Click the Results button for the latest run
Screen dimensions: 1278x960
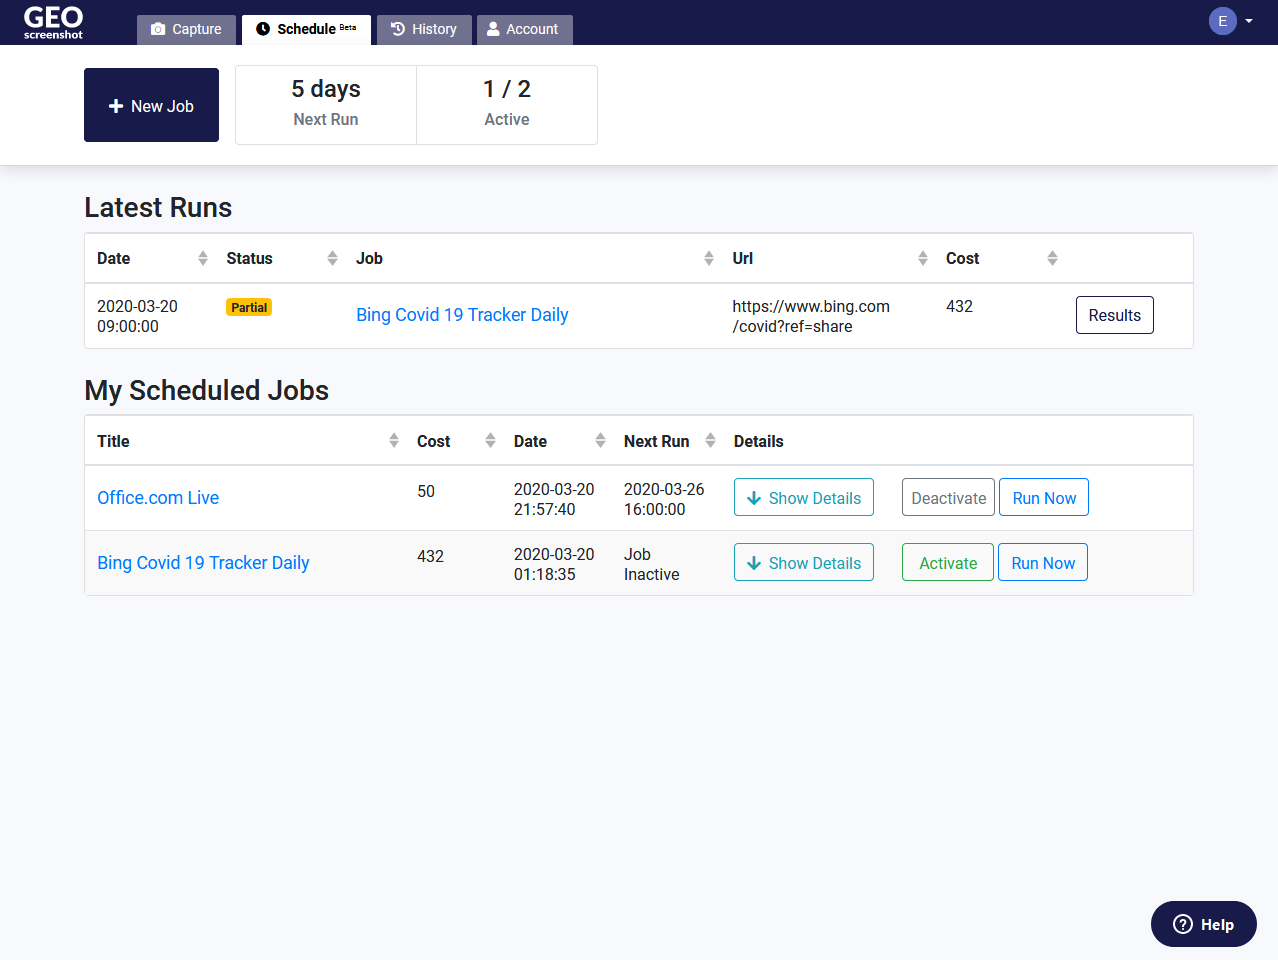click(x=1114, y=314)
